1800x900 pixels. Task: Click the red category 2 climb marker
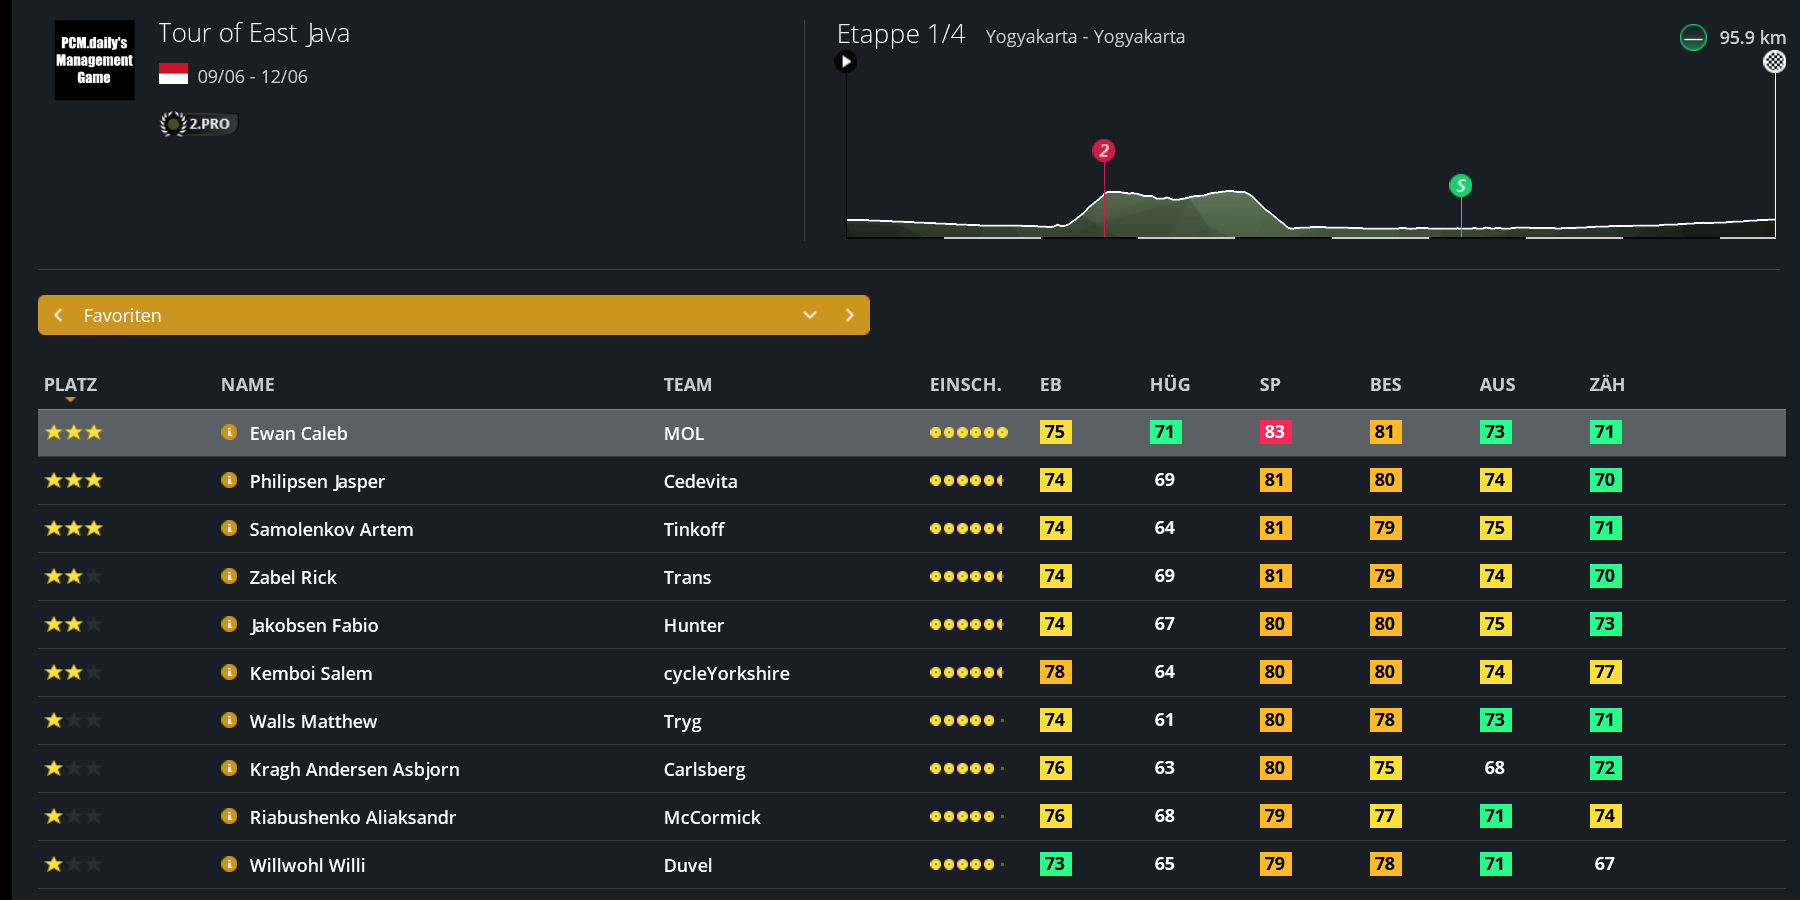[x=1103, y=151]
